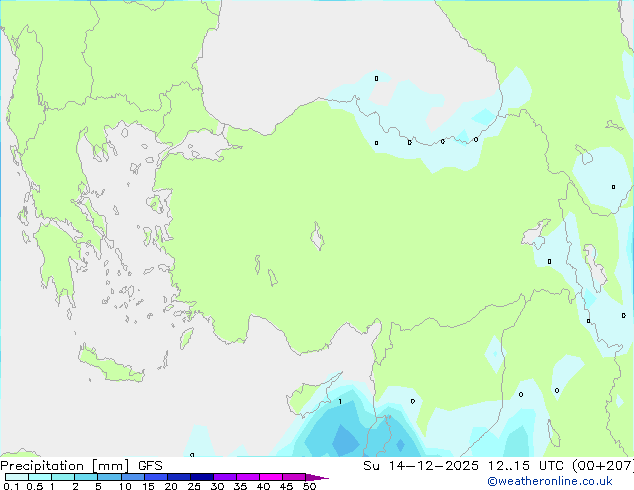This screenshot has height=490, width=634.
Task: Click the island of Crete on the map
Action: pyautogui.click(x=109, y=366)
